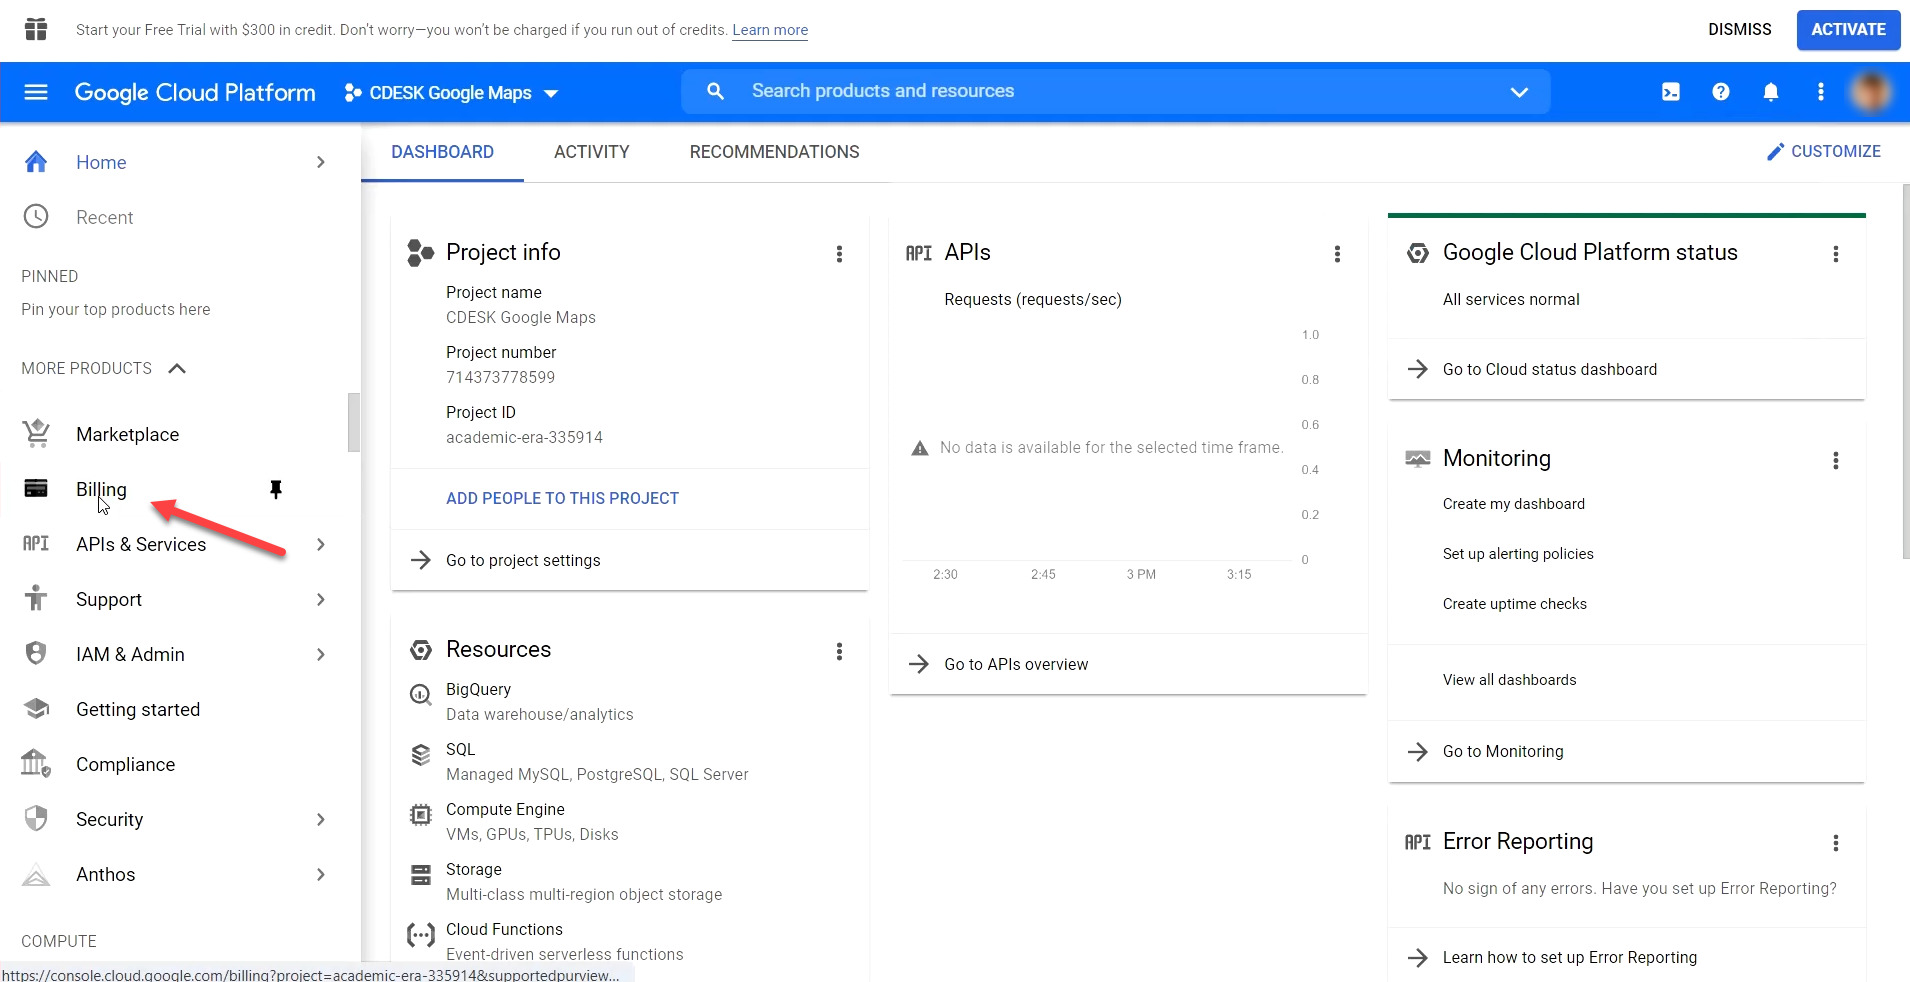Click View all dashboards
The height and width of the screenshot is (982, 1910).
point(1509,680)
